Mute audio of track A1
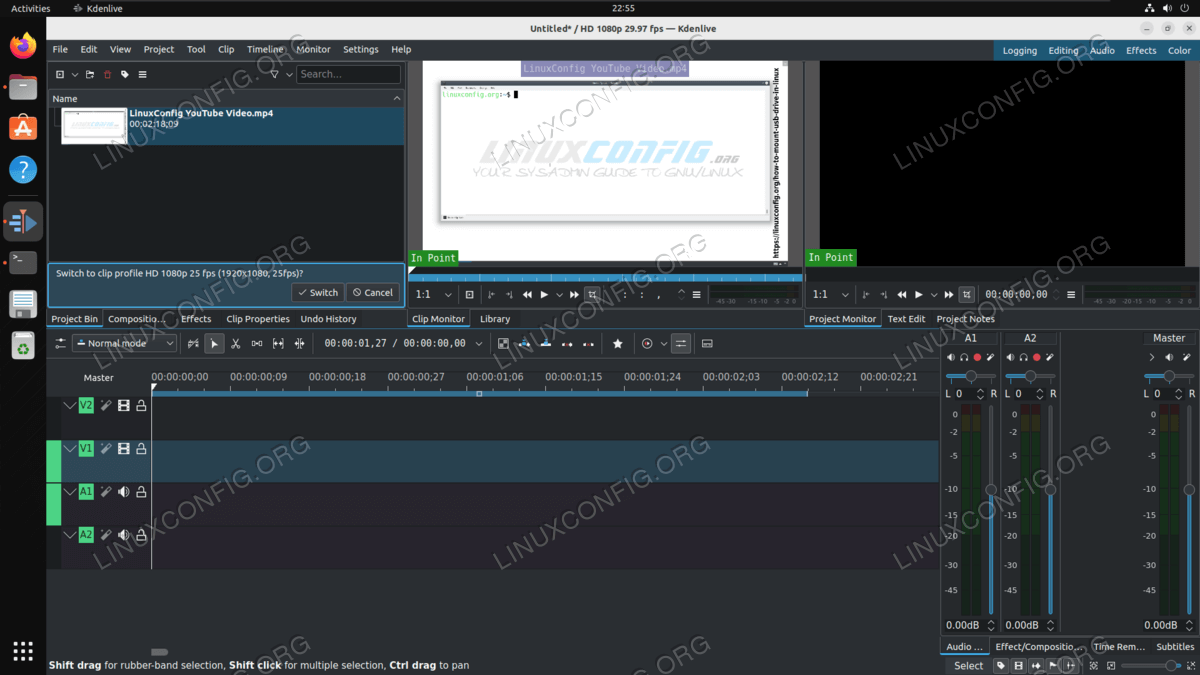This screenshot has height=675, width=1200. click(x=124, y=492)
